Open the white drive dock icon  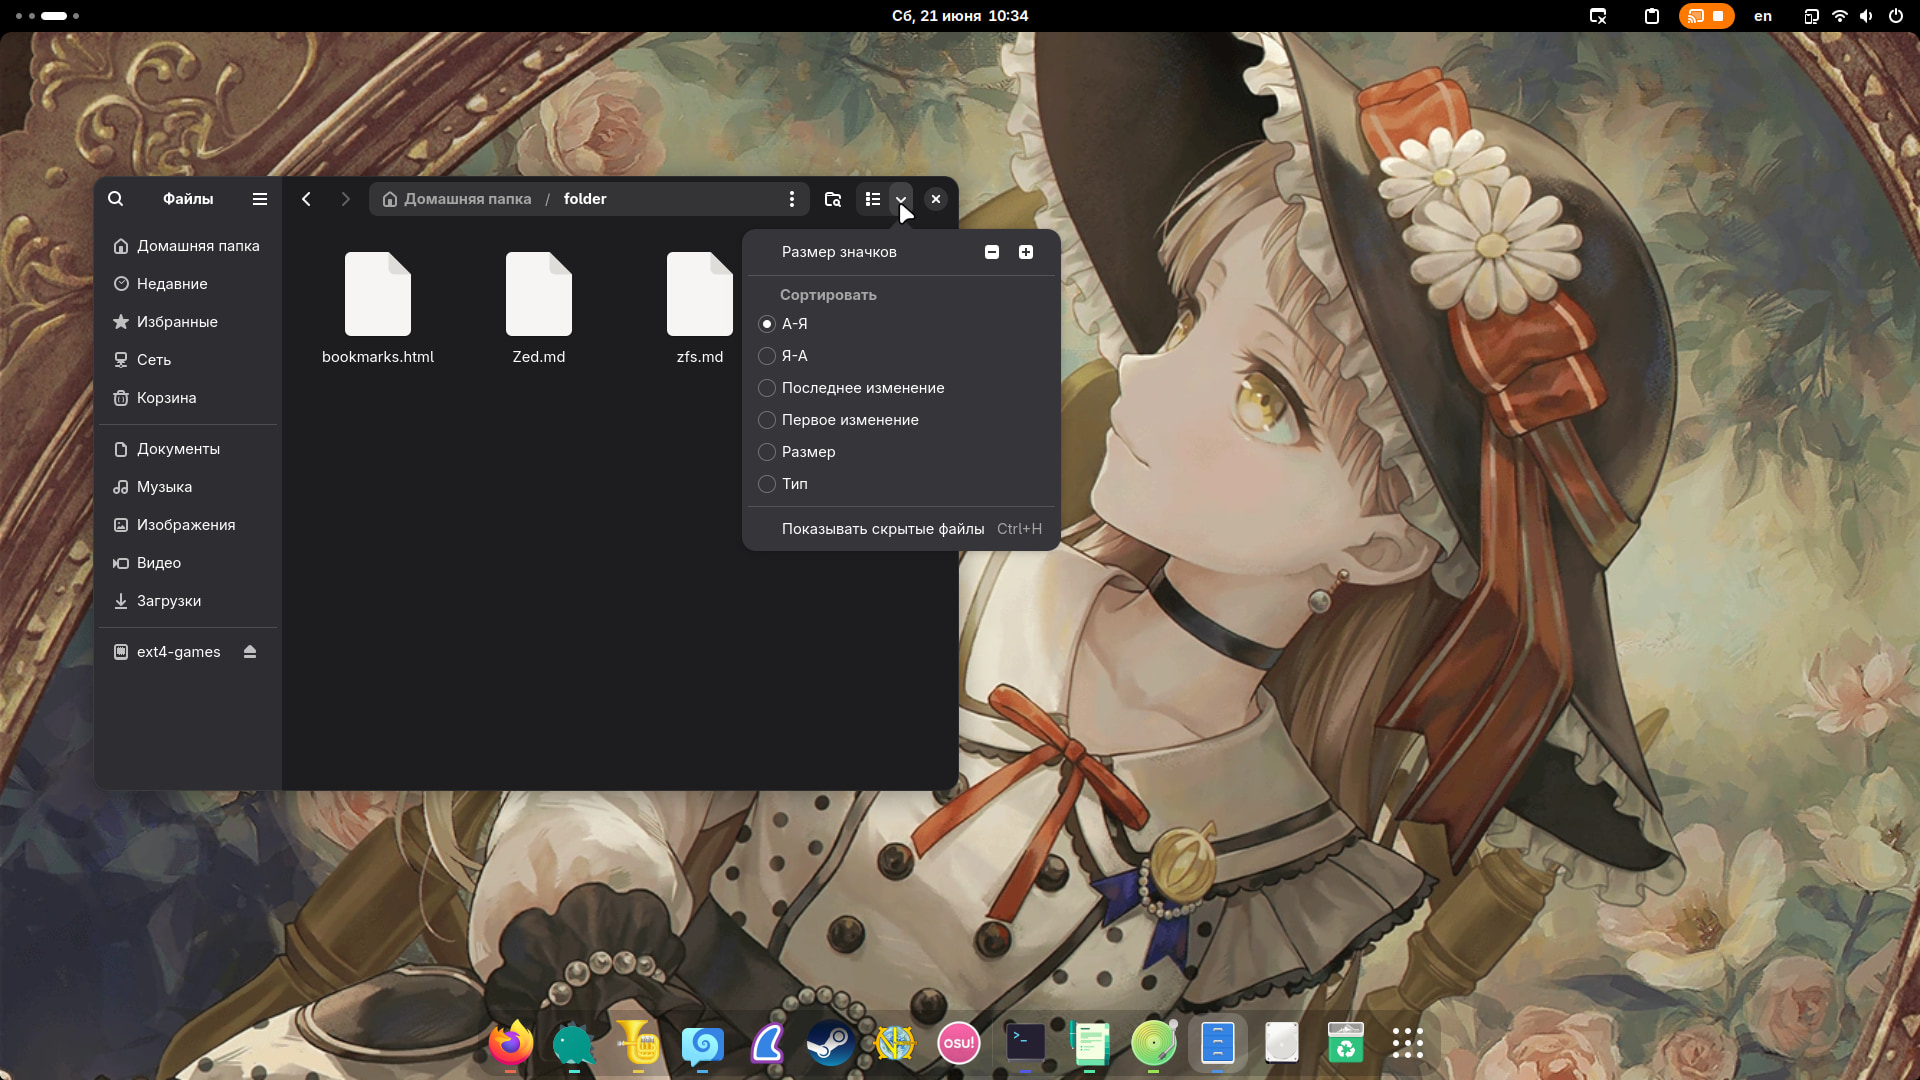tap(1281, 1043)
